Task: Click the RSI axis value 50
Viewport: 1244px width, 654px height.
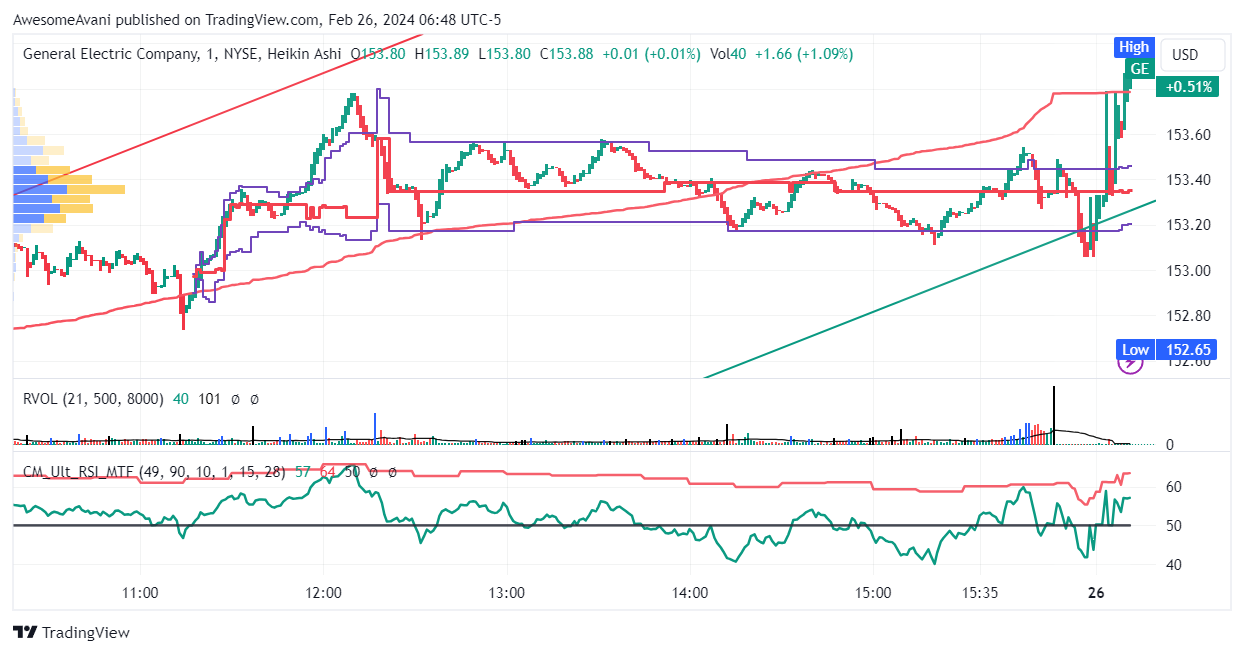Action: 1176,526
